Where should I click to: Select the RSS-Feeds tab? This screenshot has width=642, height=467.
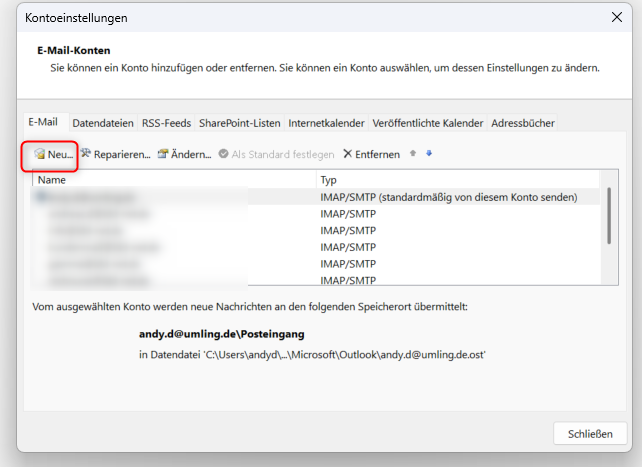[x=166, y=123]
